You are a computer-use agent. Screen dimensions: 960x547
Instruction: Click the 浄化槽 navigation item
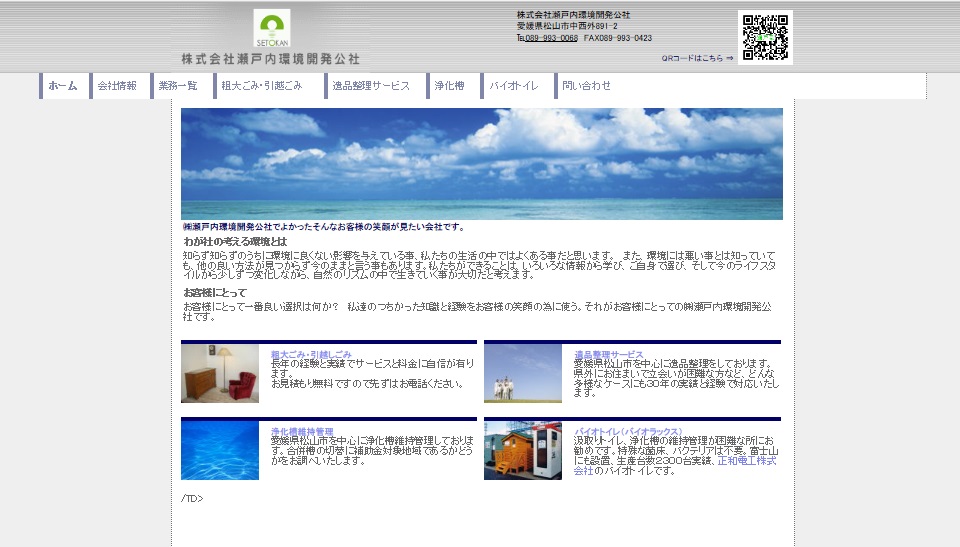(449, 86)
